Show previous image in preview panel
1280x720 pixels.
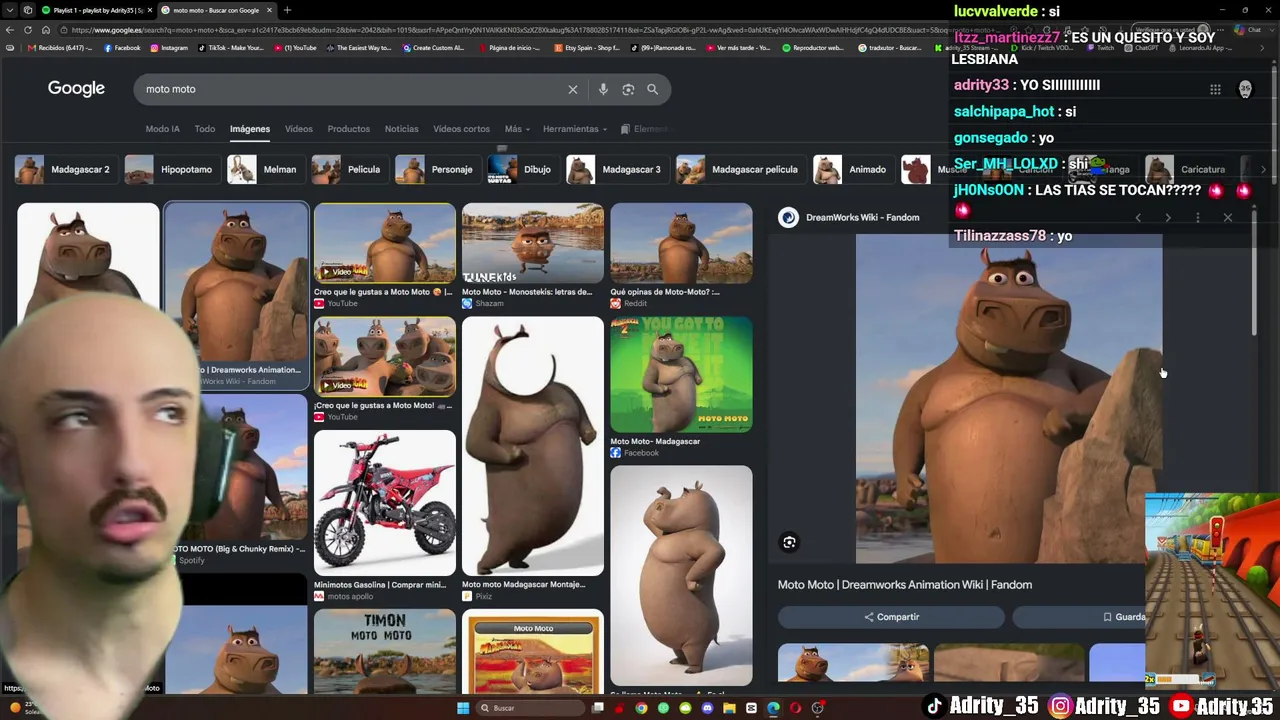coord(1138,217)
